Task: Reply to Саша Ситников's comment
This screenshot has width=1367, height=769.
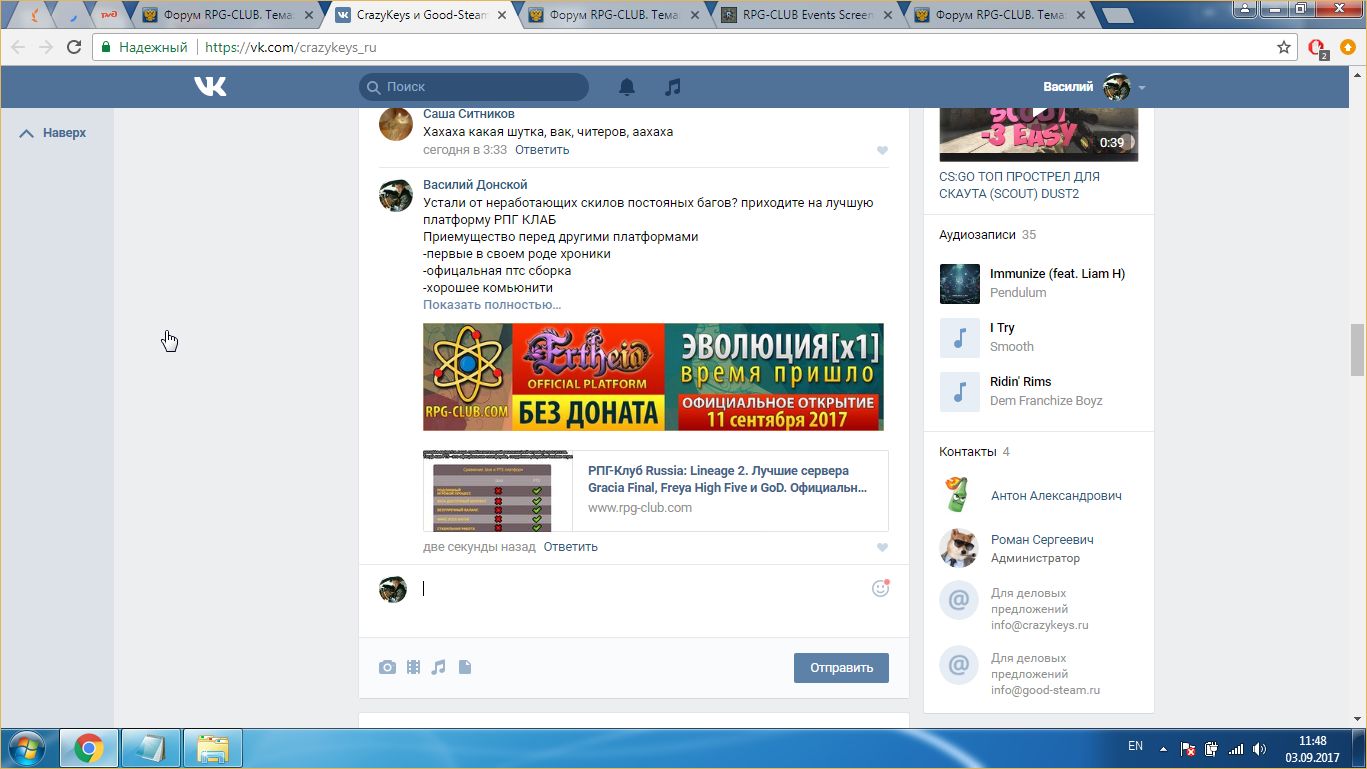Action: (x=542, y=150)
